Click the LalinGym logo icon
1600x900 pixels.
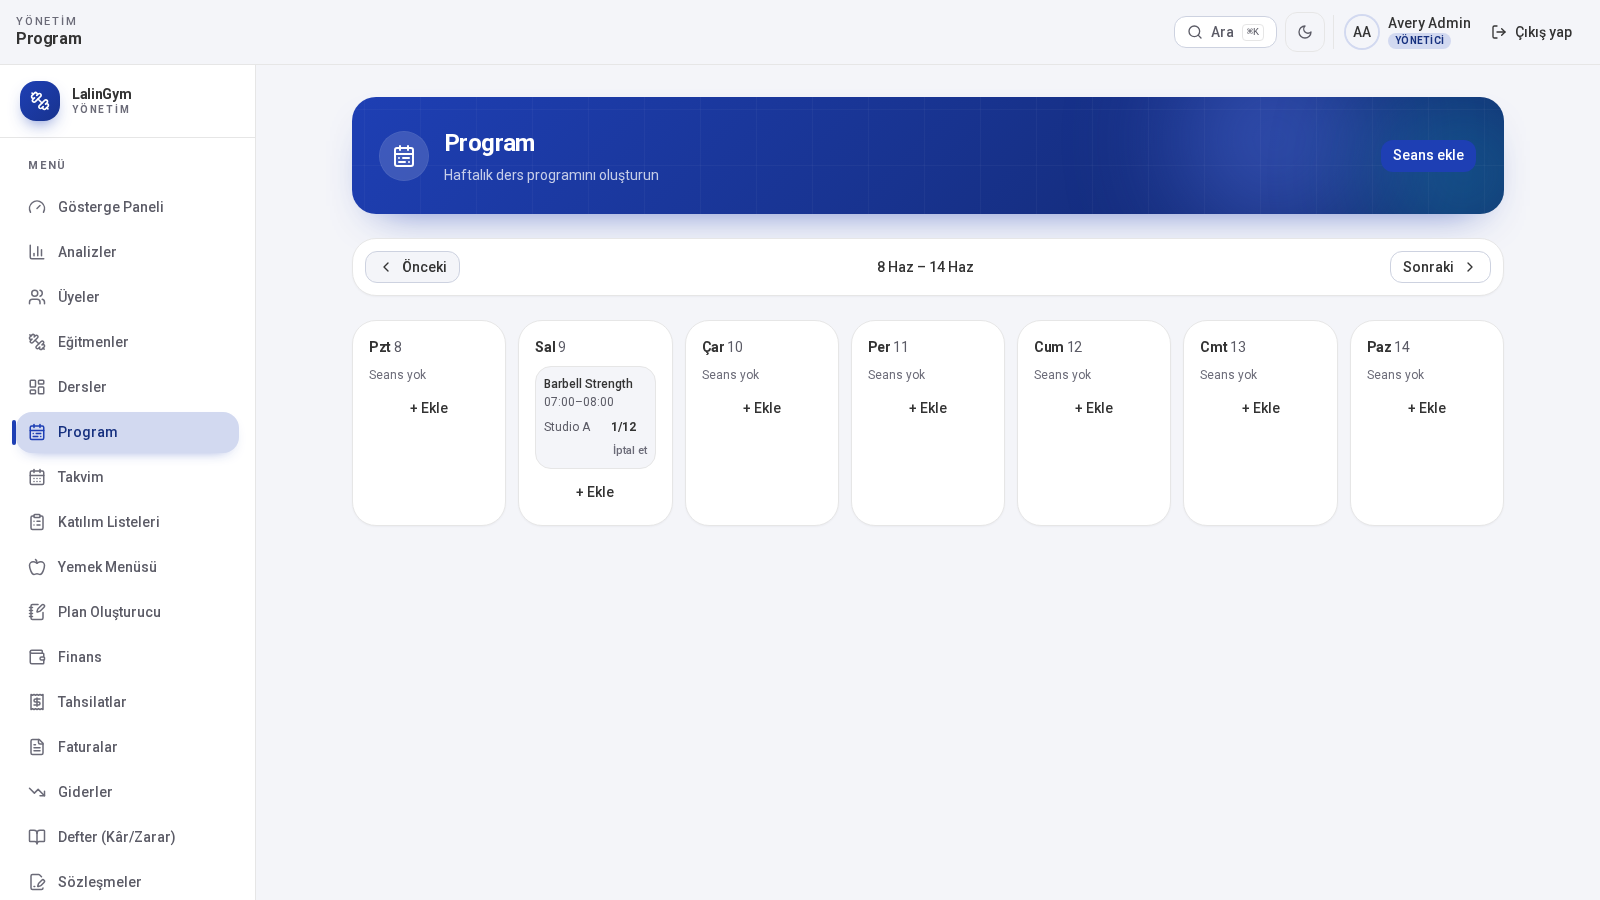pos(40,101)
